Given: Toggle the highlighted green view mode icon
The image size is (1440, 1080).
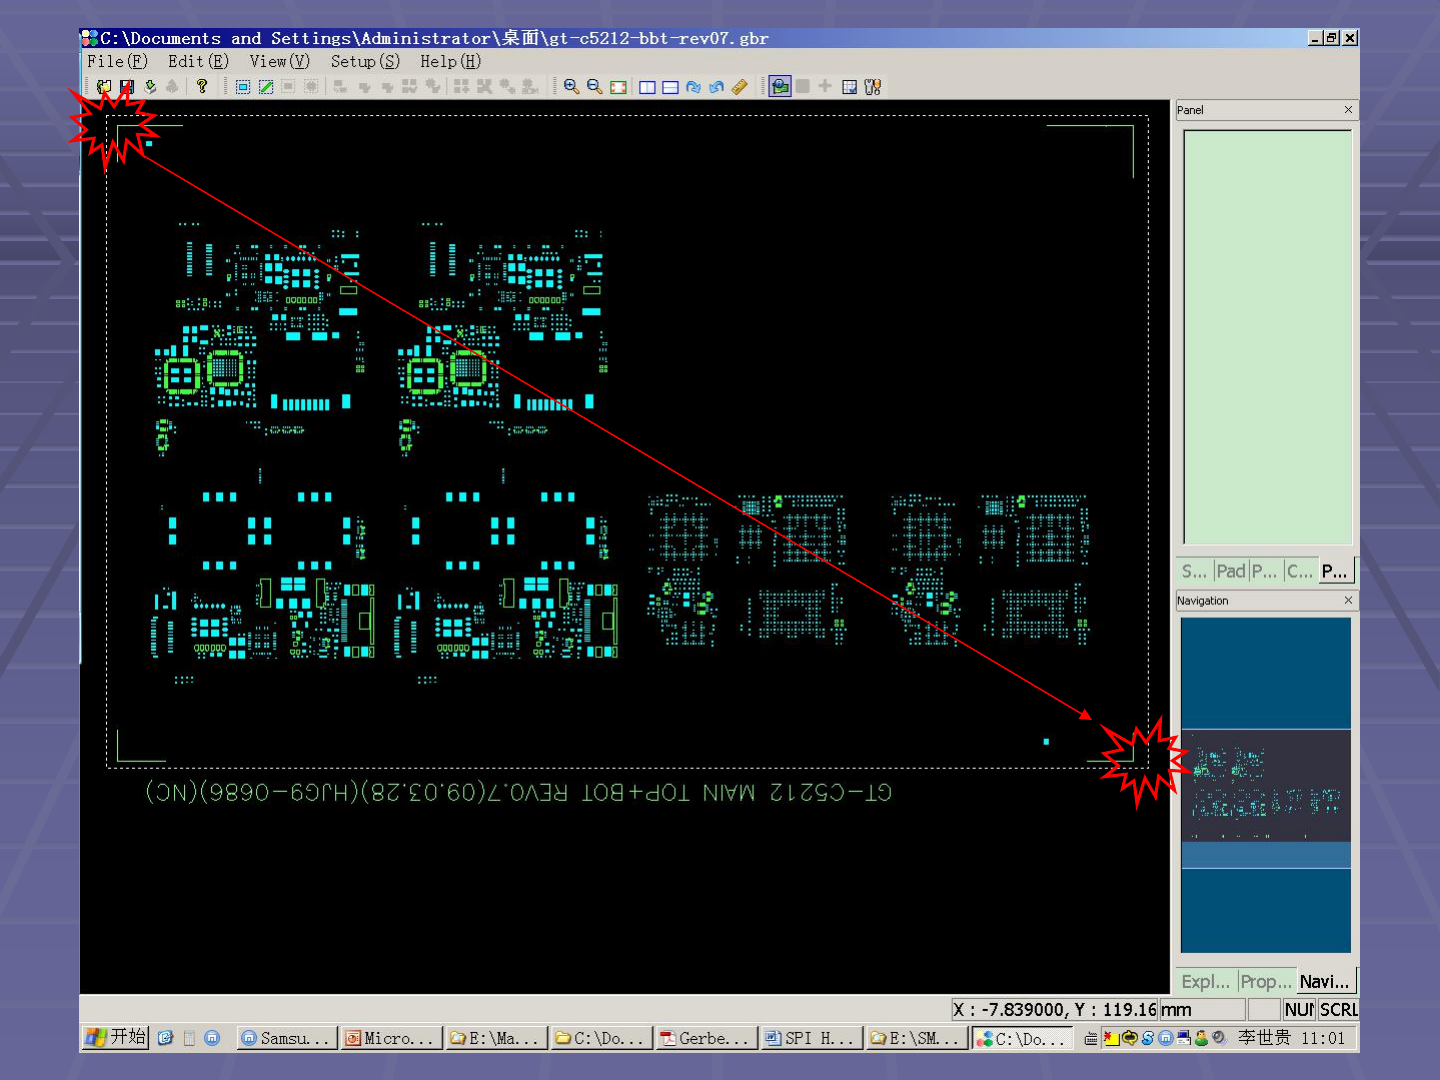Looking at the screenshot, I should pos(780,87).
